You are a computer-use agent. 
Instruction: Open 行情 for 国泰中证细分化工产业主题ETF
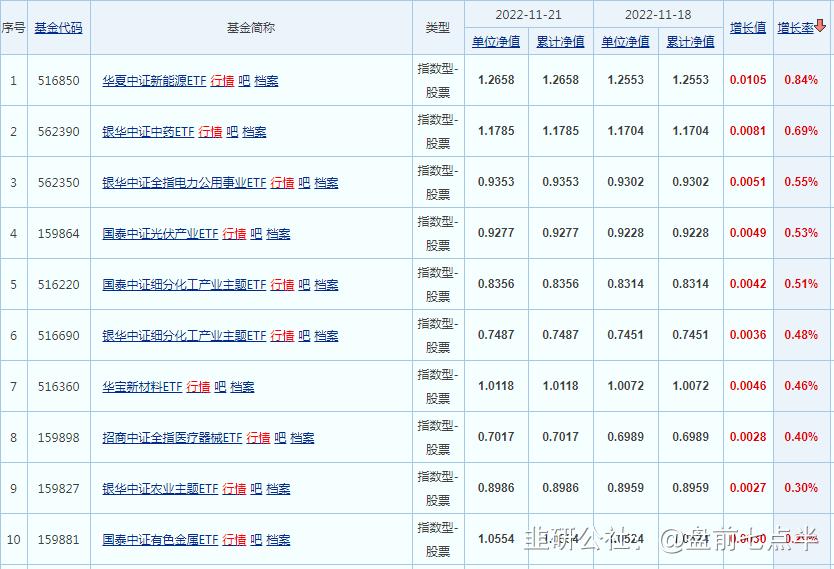click(282, 285)
